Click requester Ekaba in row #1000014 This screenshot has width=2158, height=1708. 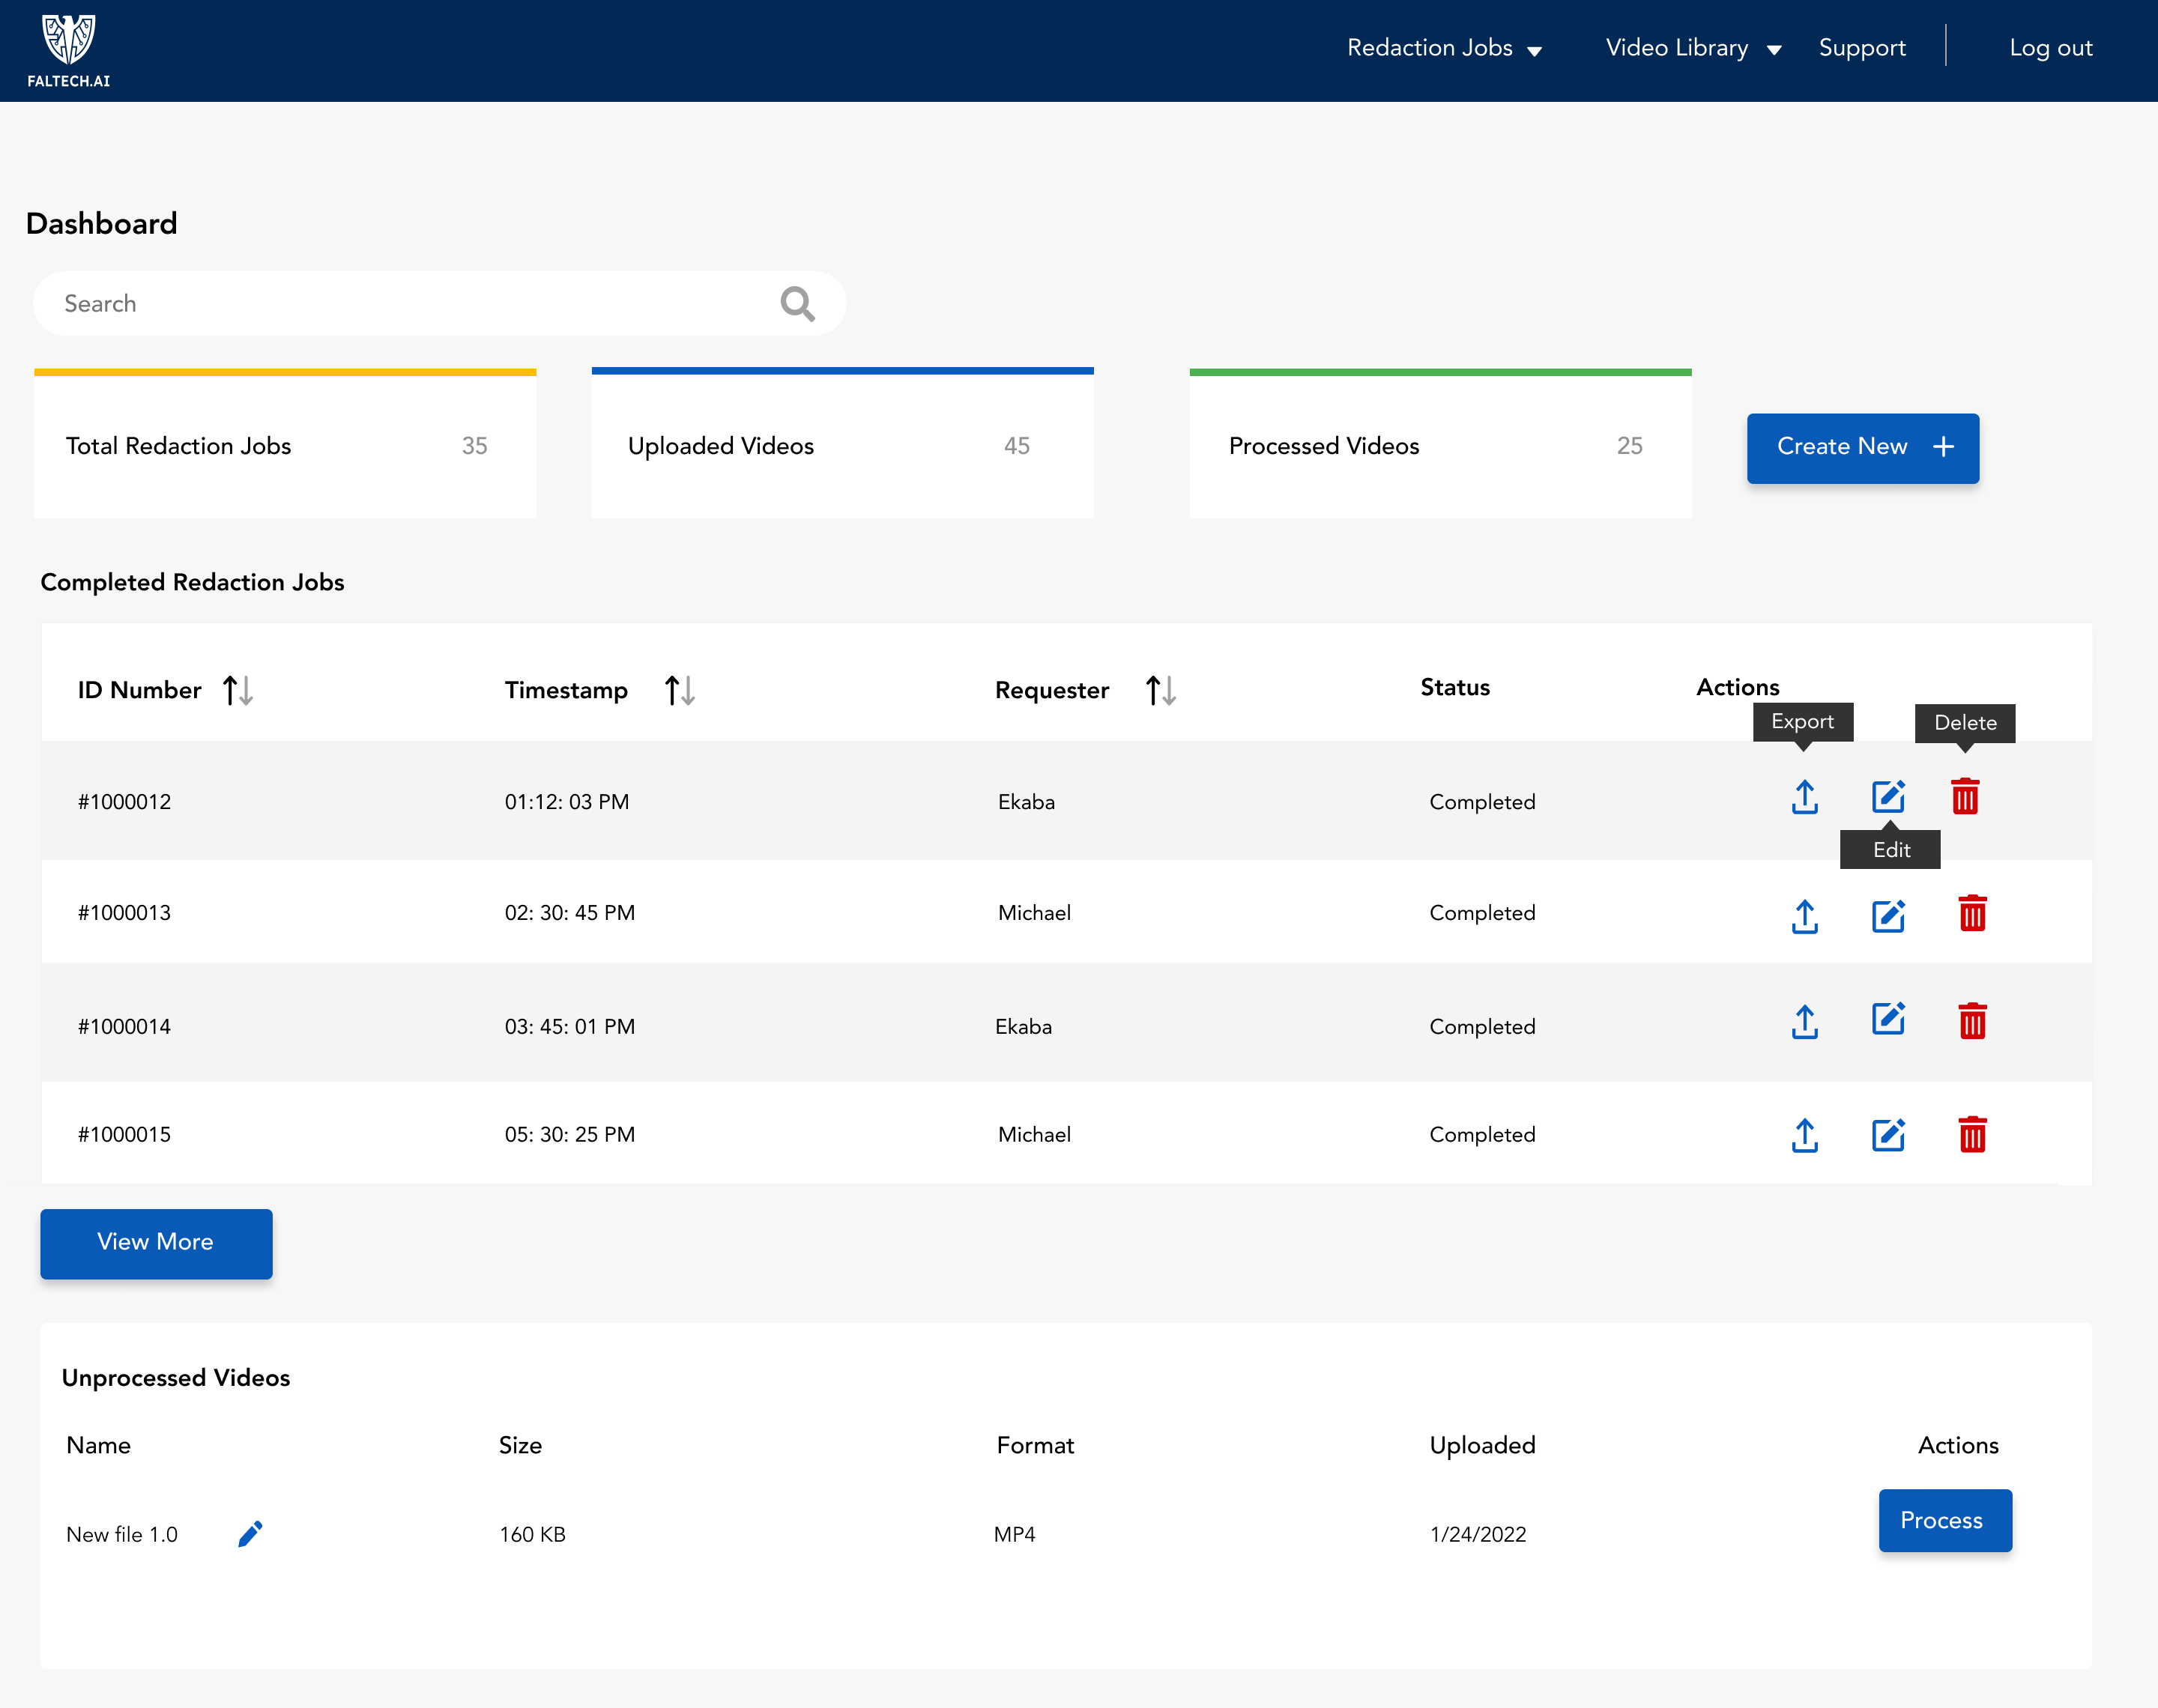click(1023, 1027)
